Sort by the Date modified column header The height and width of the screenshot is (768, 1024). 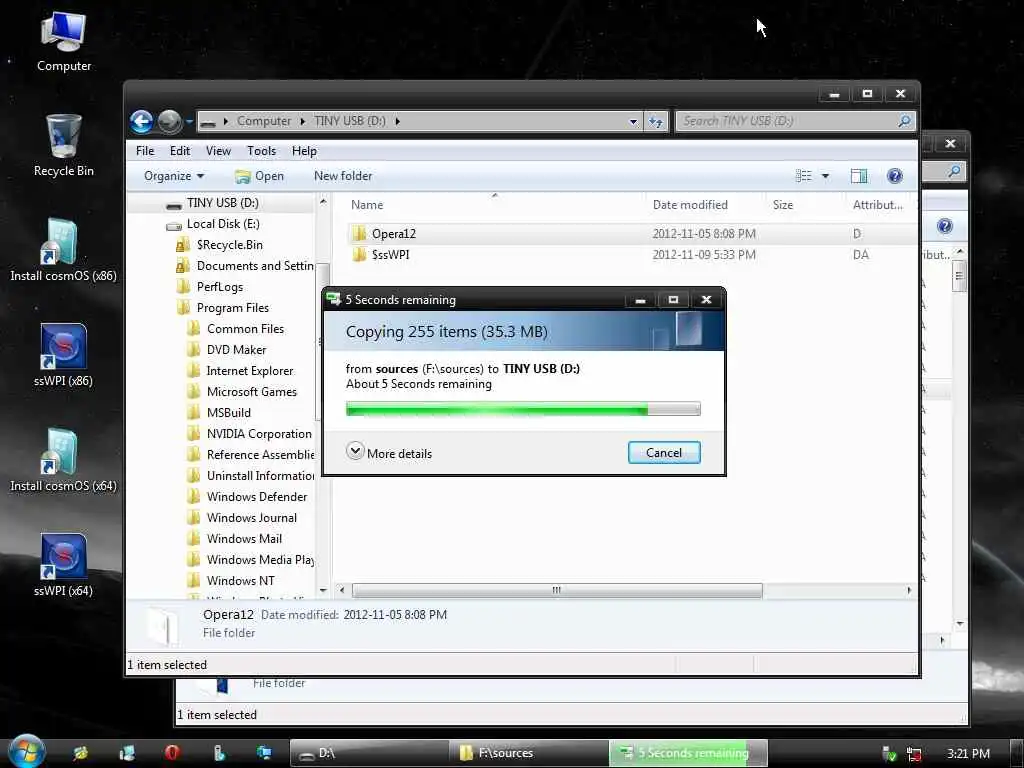690,204
